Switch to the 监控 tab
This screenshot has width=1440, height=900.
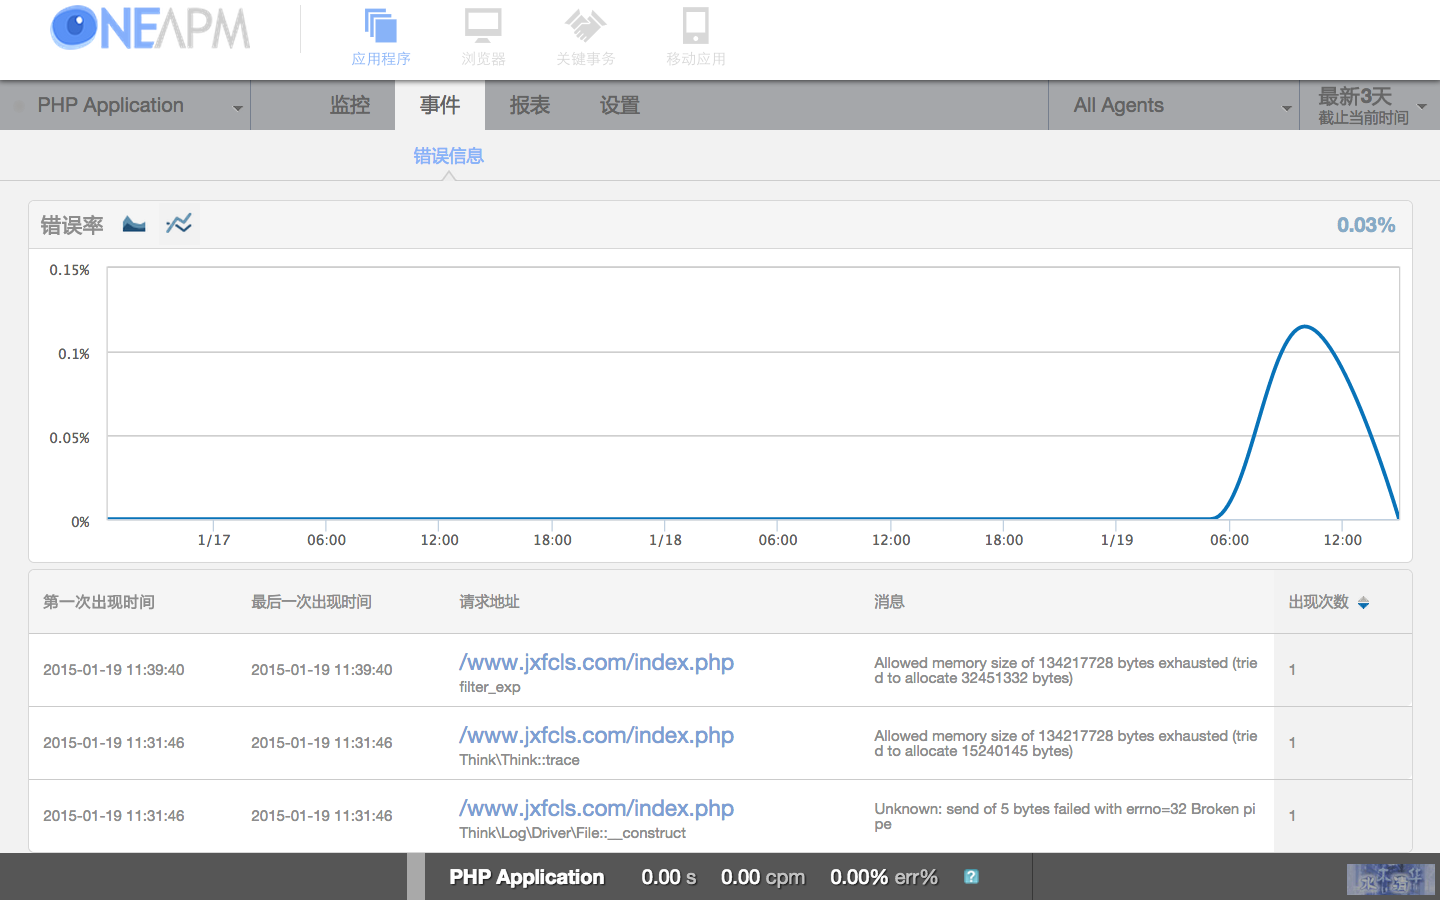[350, 105]
